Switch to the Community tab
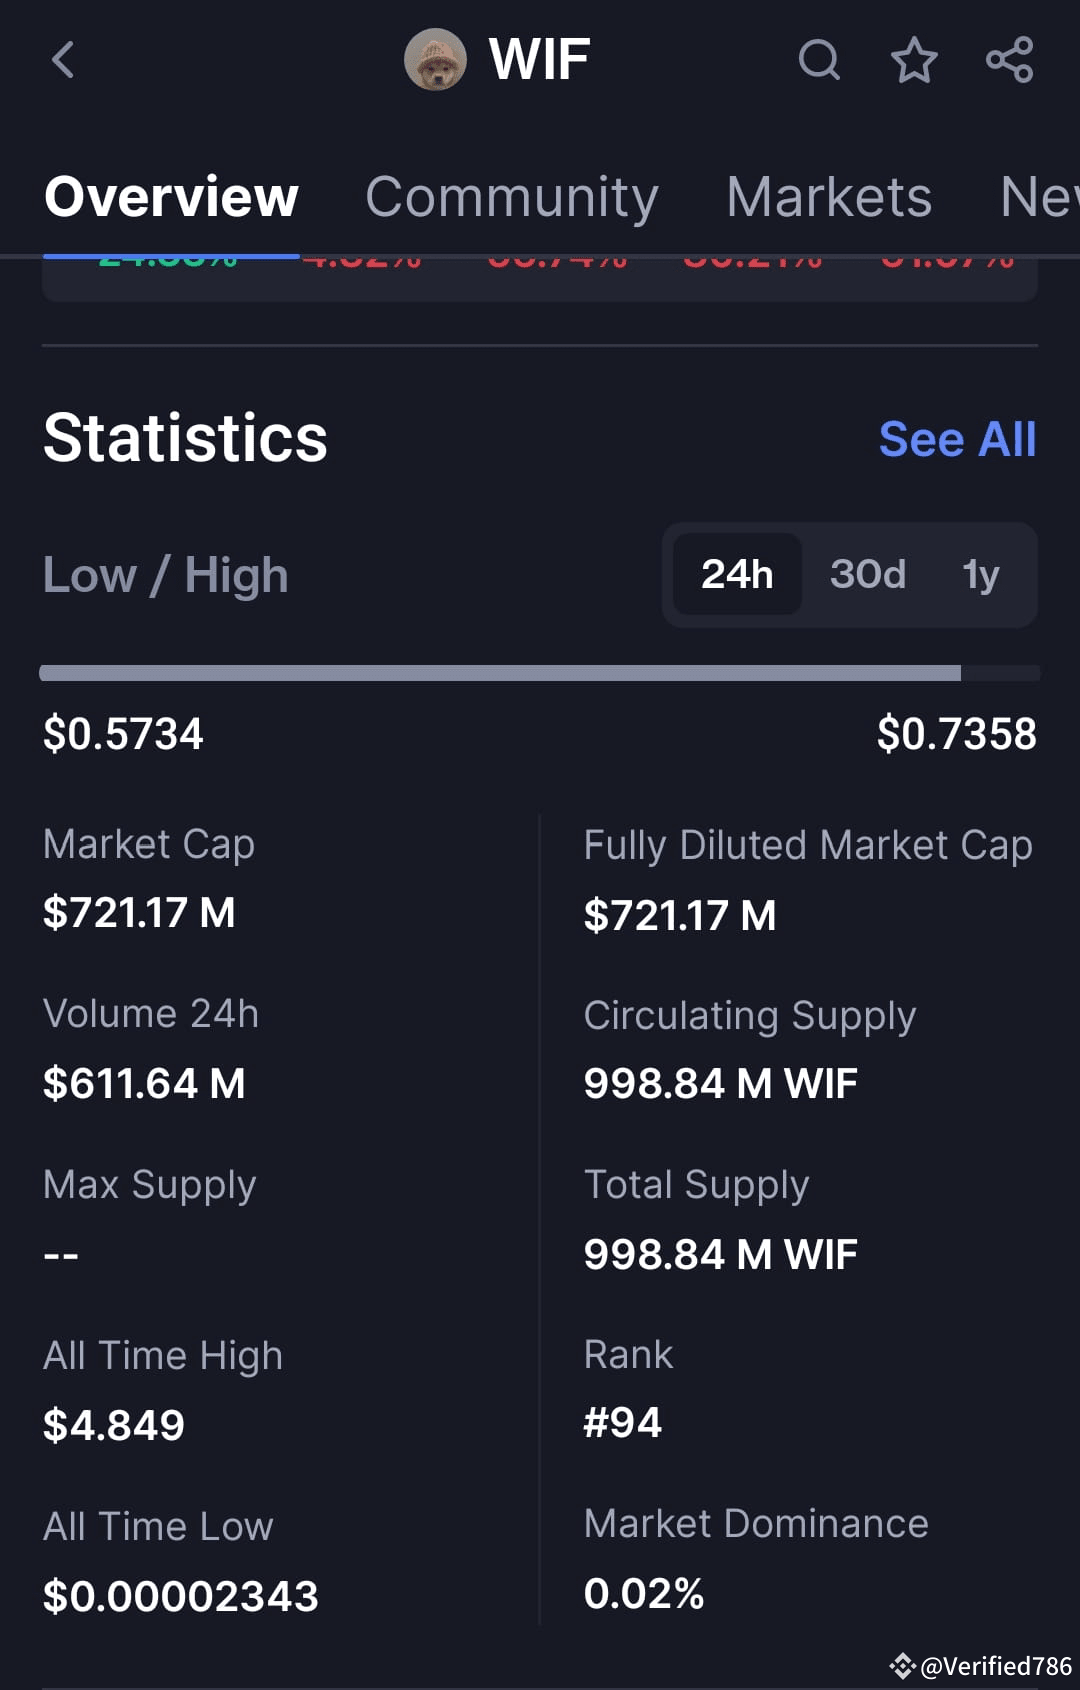The image size is (1080, 1690). [512, 196]
